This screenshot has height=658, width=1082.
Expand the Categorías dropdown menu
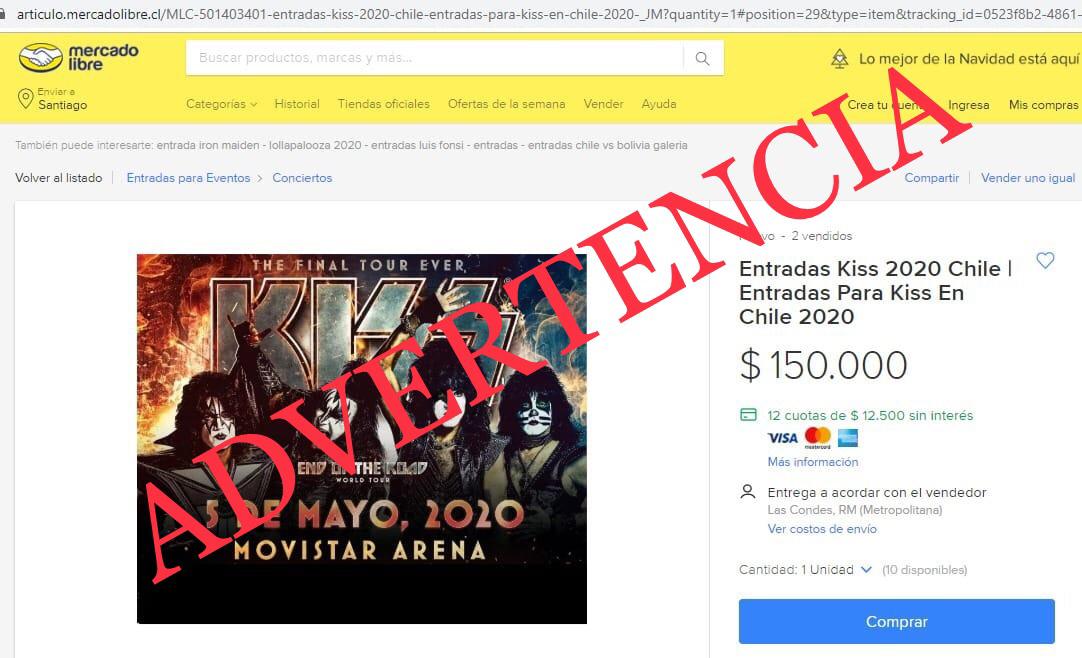[221, 103]
